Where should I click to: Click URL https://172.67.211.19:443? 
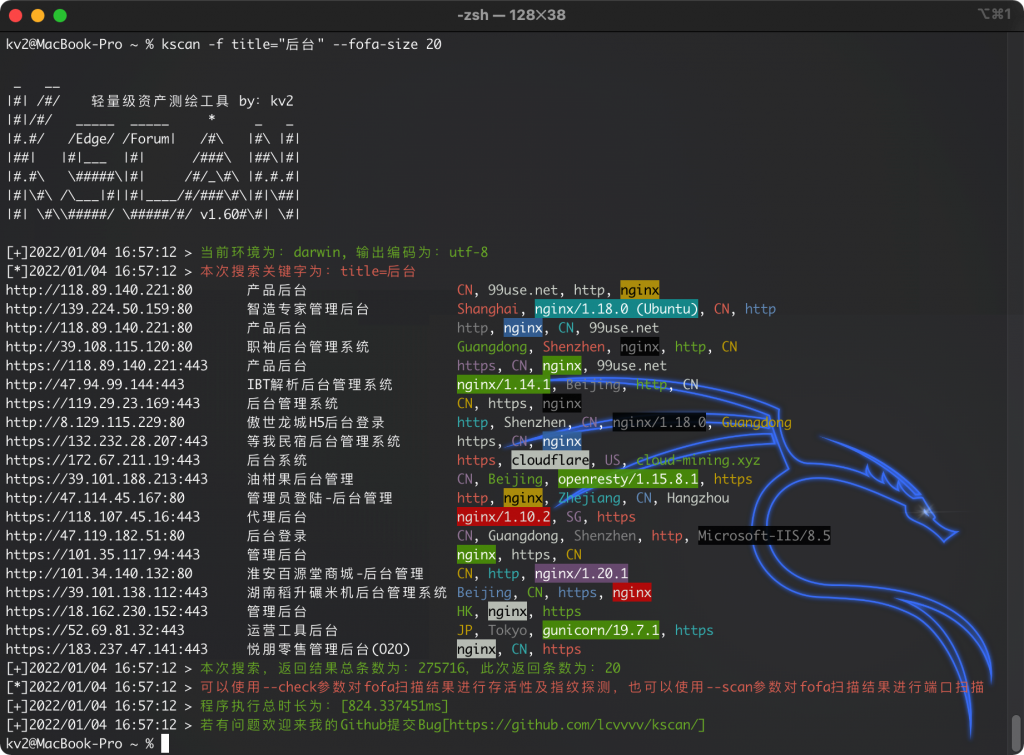pos(103,460)
